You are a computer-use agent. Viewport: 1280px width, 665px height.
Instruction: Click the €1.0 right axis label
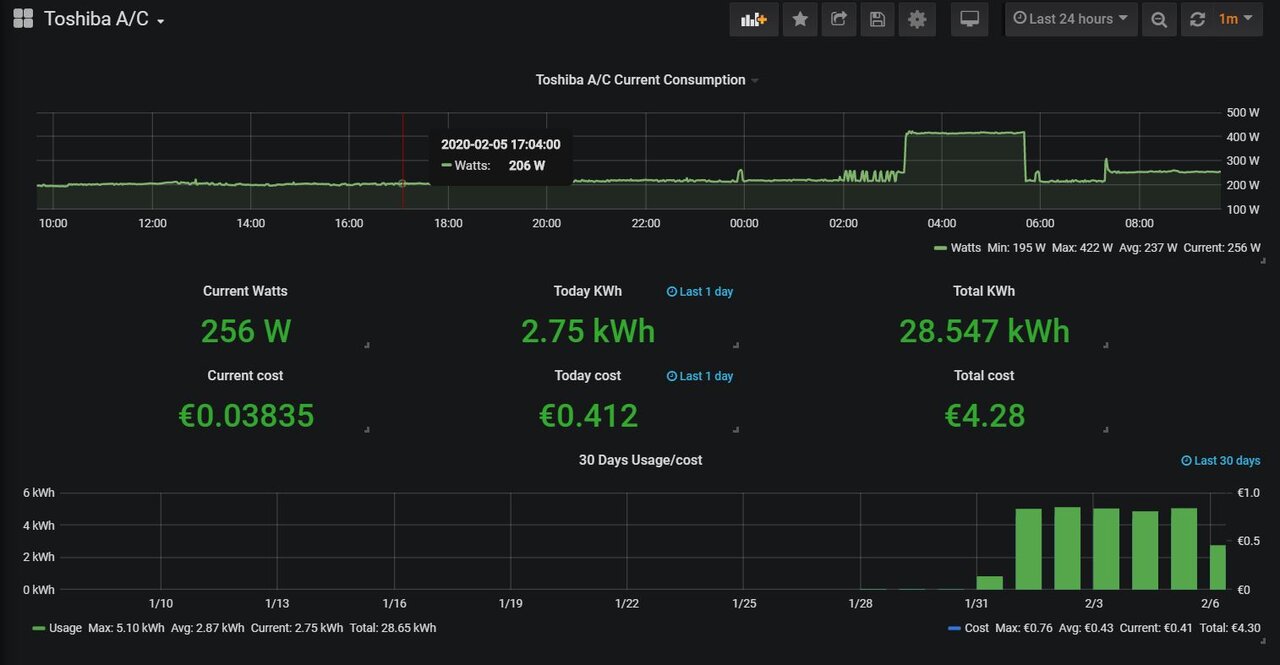coord(1249,493)
